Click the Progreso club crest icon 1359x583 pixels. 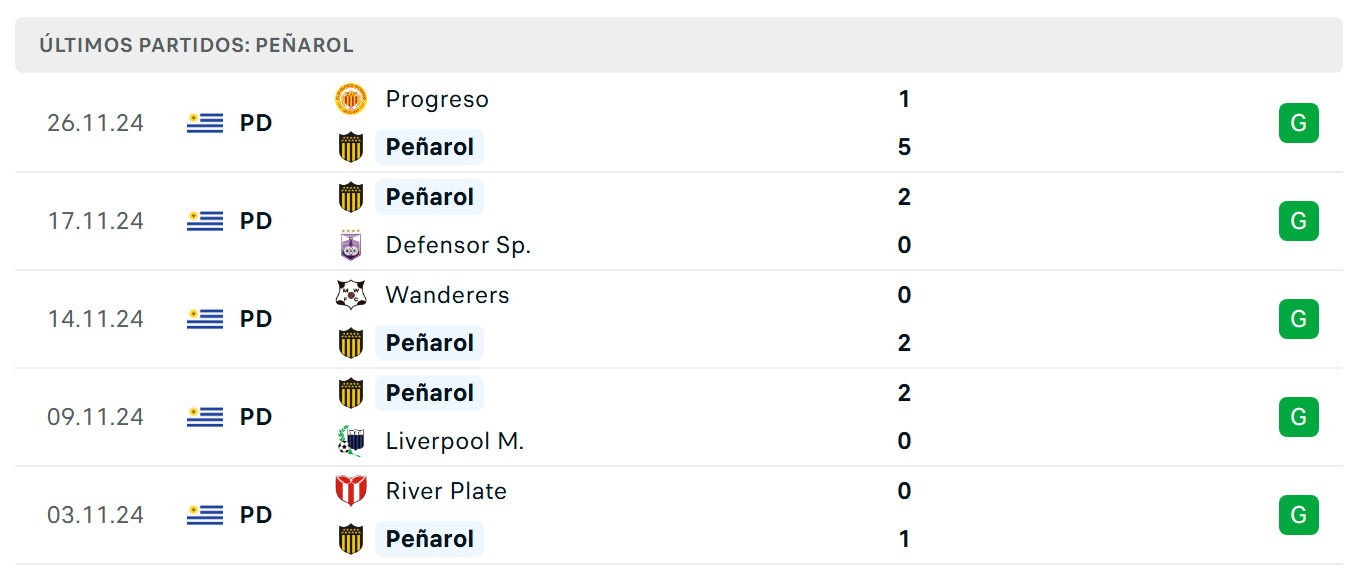coord(350,99)
